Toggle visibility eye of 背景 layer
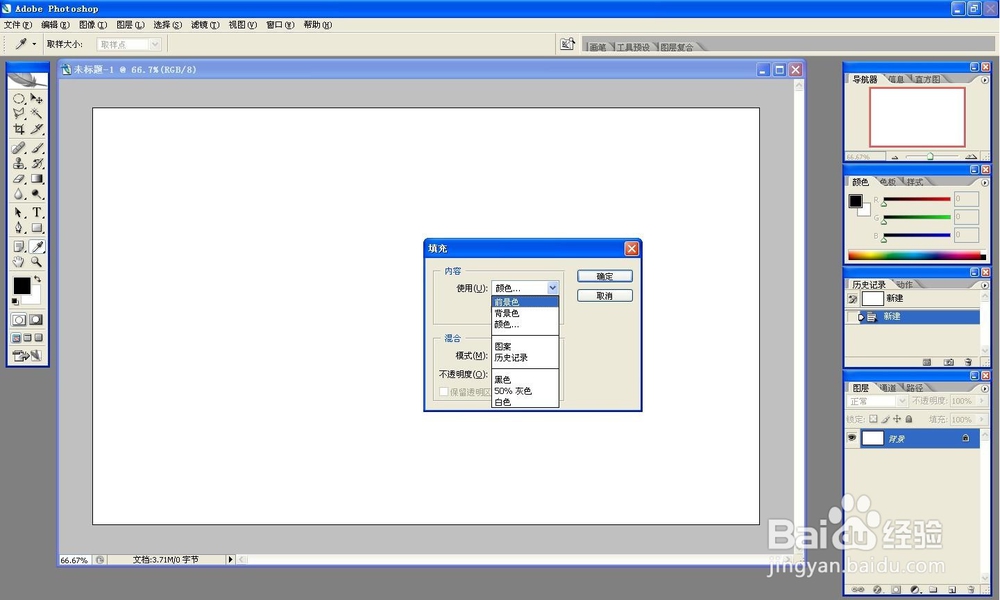The image size is (1000, 600). click(852, 438)
